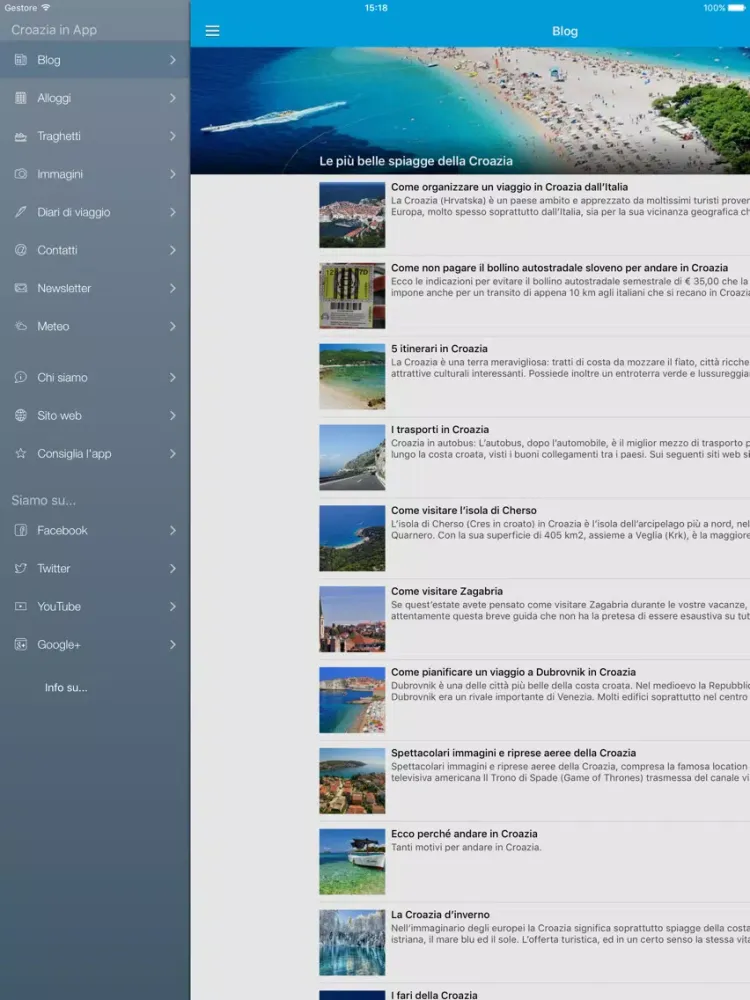
Task: Open the Blog menu item
Action: (x=95, y=60)
